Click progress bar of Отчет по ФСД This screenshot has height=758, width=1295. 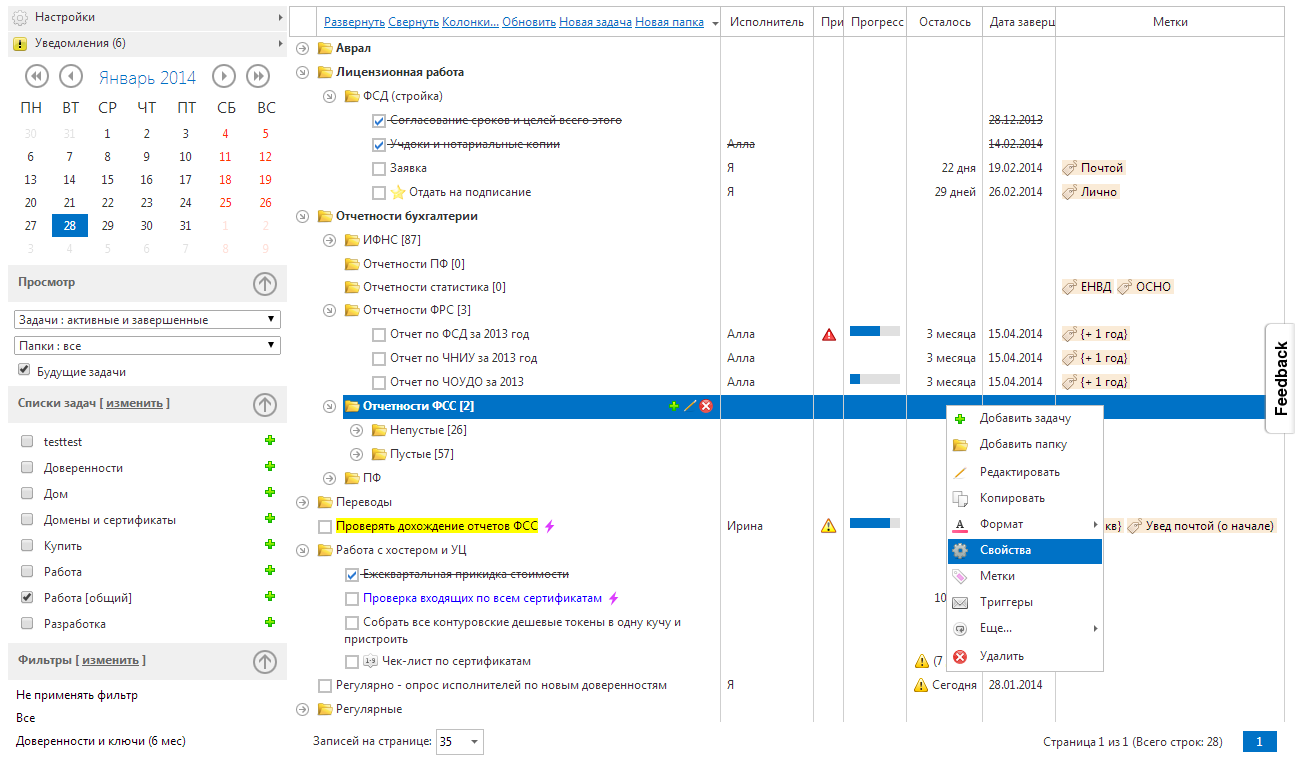coord(874,331)
